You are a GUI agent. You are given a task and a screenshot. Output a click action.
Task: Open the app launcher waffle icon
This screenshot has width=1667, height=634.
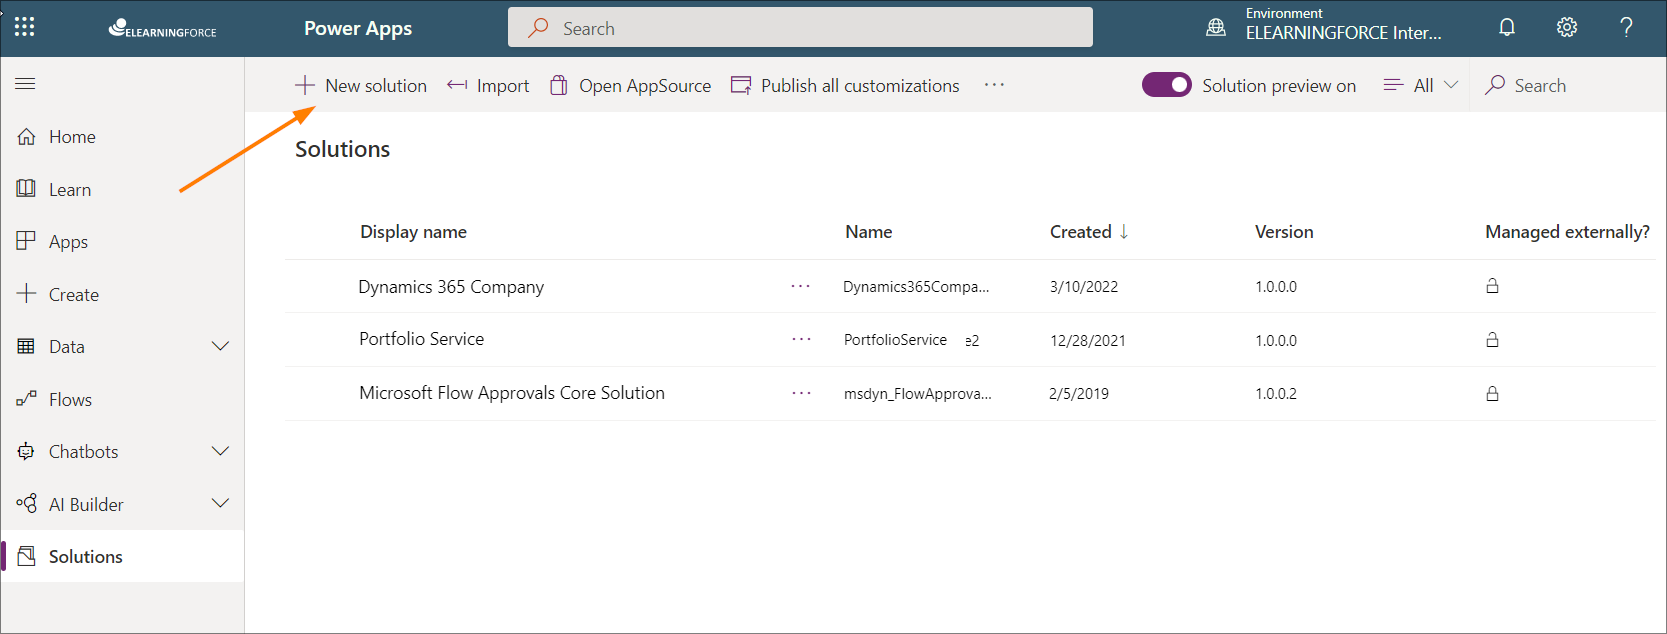coord(25,27)
